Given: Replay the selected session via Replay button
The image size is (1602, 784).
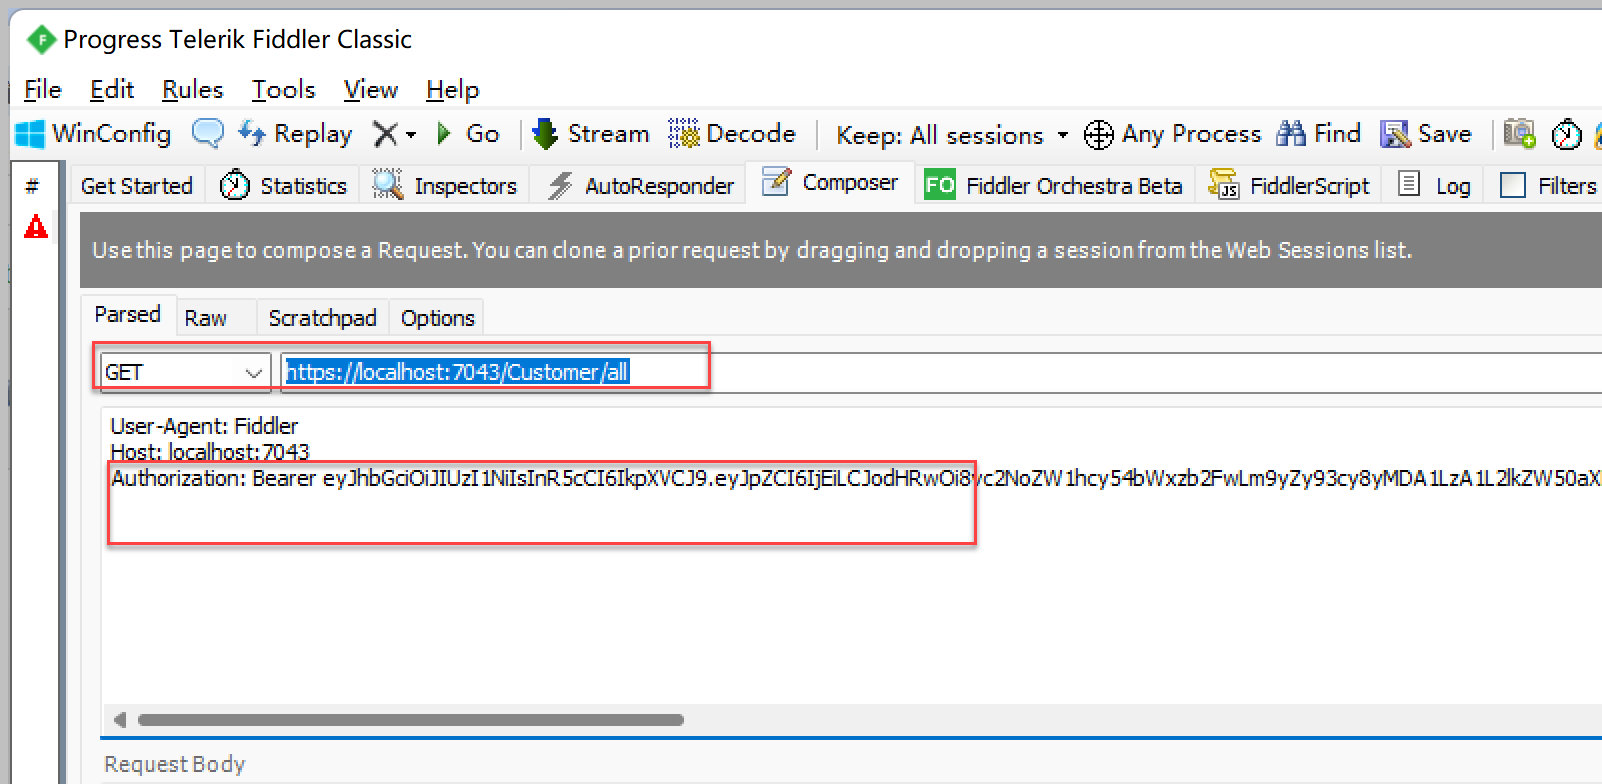Looking at the screenshot, I should pyautogui.click(x=295, y=134).
